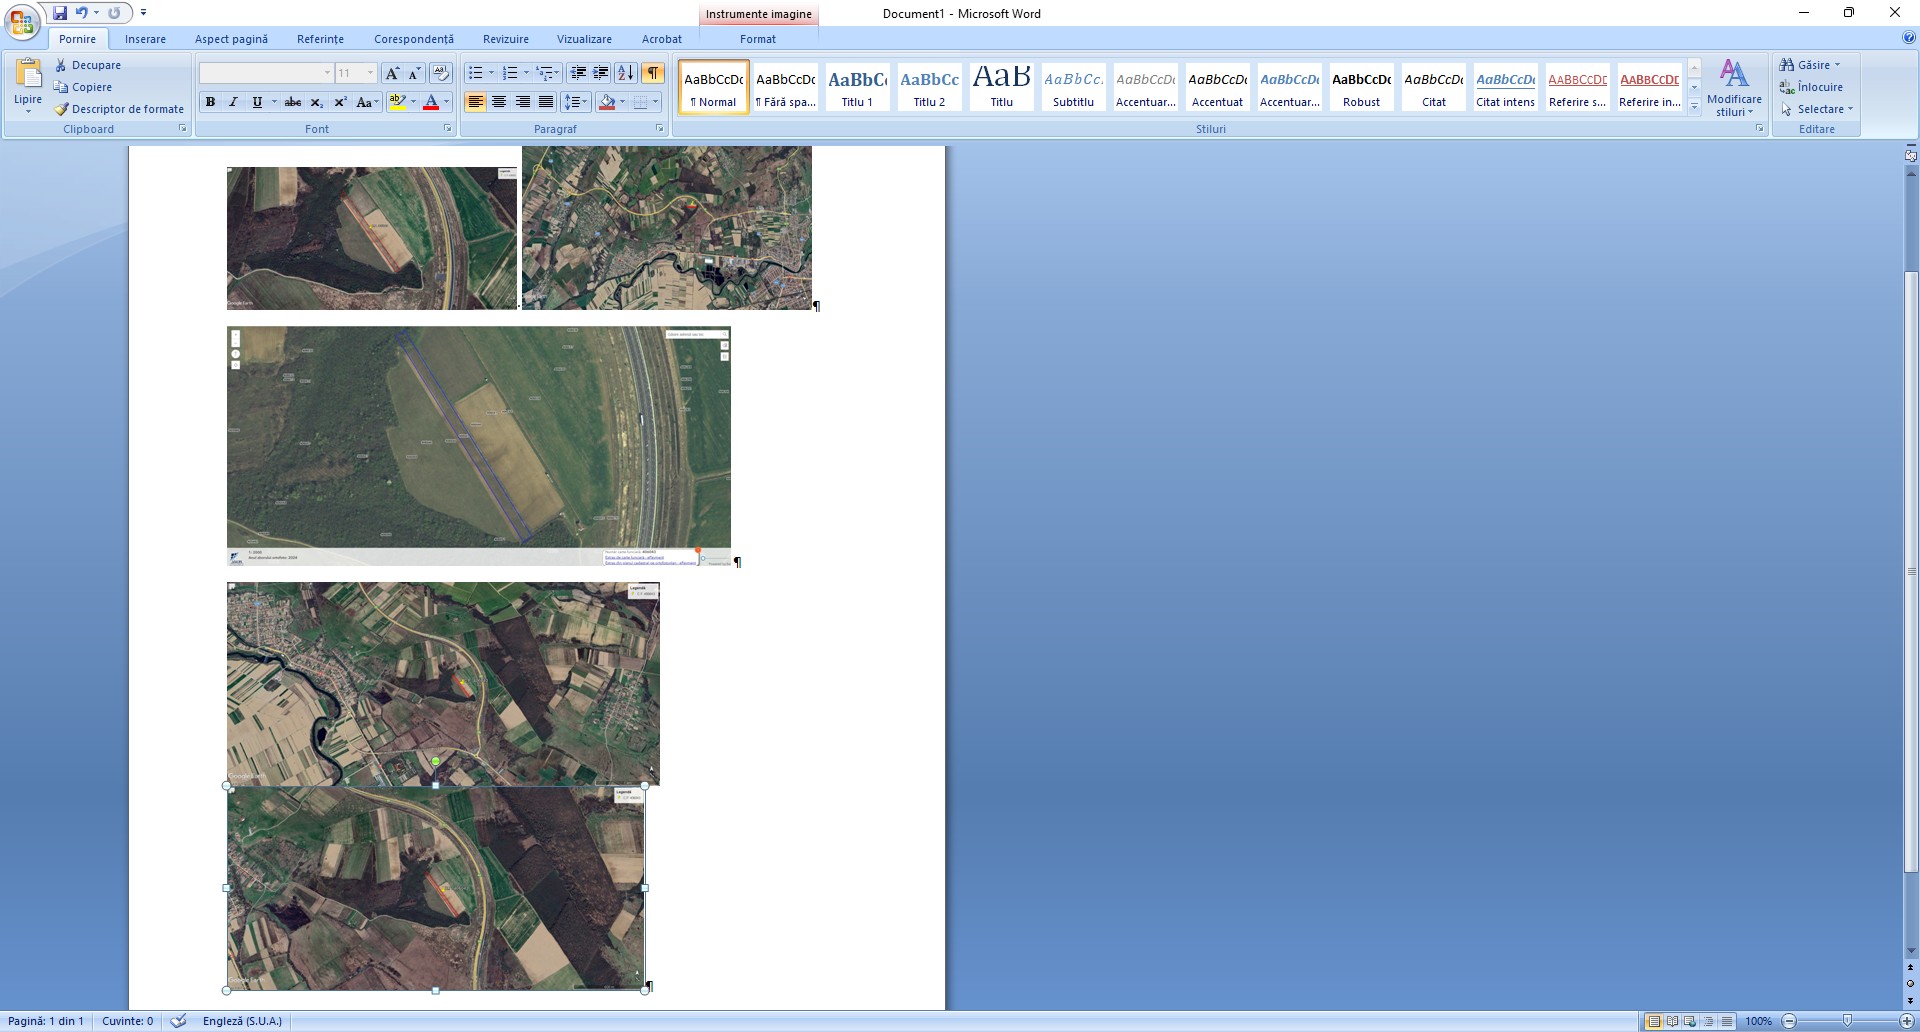Expand the line spacing dropdown

click(586, 102)
